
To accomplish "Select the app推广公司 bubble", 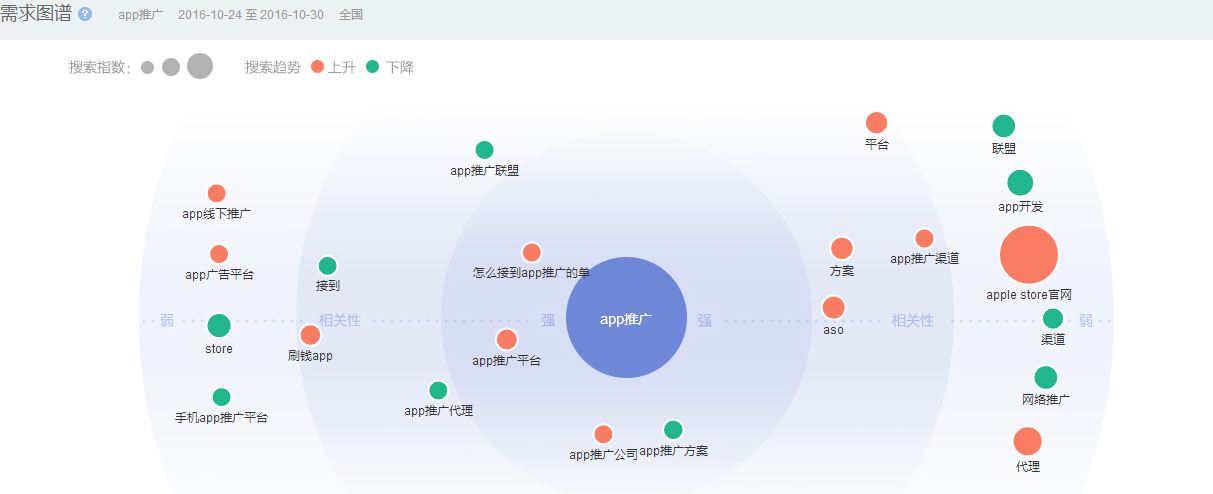I will (603, 434).
